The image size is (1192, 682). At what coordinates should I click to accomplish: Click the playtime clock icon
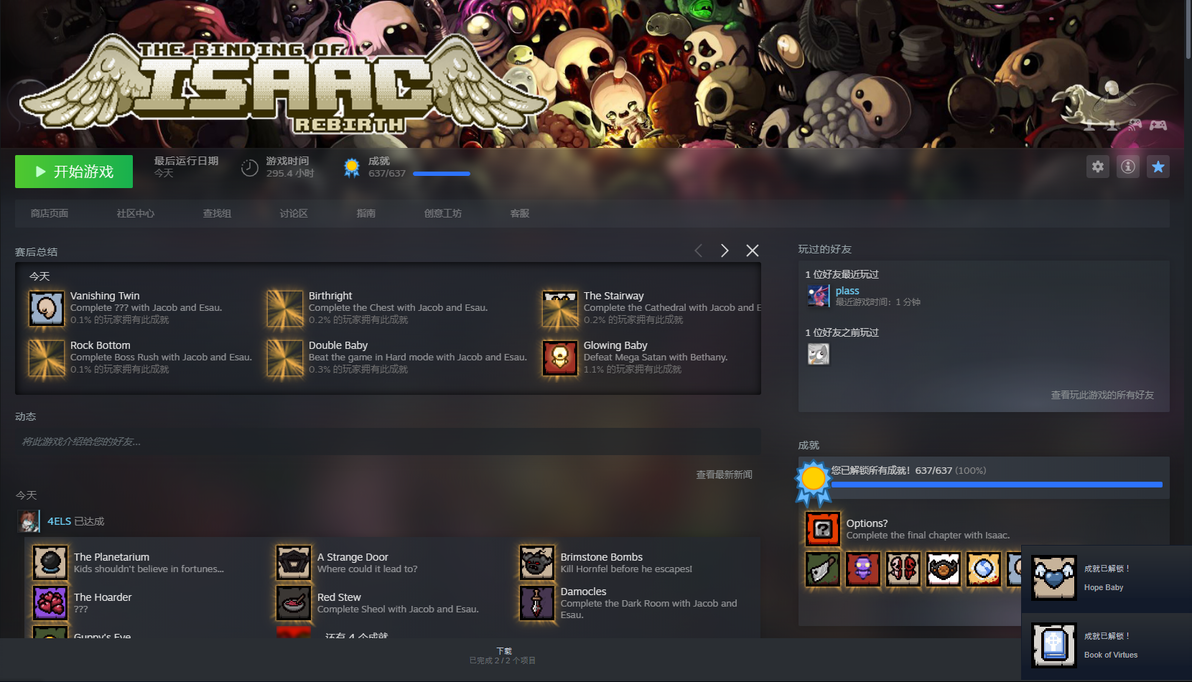click(x=249, y=168)
